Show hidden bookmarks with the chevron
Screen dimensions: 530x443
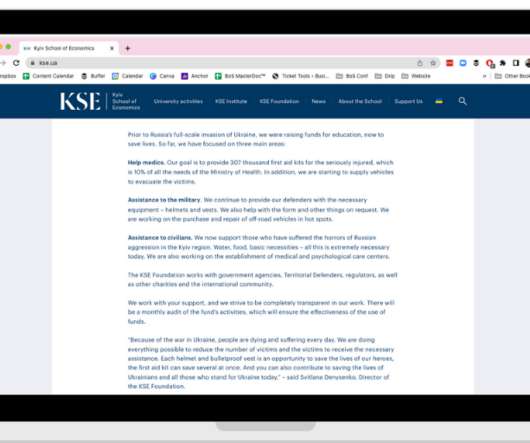point(484,76)
